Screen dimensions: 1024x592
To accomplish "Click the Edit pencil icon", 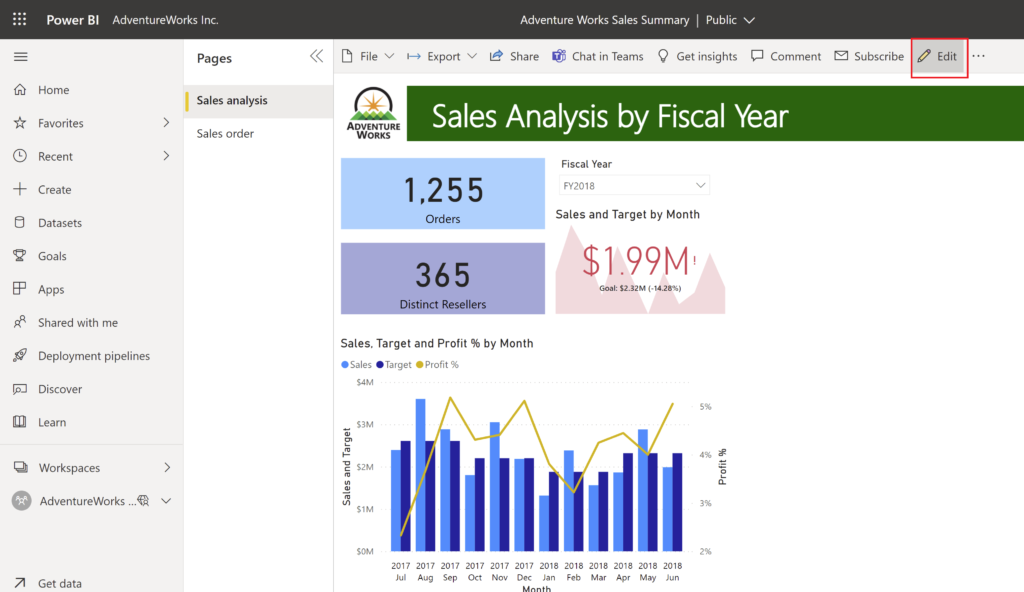I will click(x=924, y=56).
